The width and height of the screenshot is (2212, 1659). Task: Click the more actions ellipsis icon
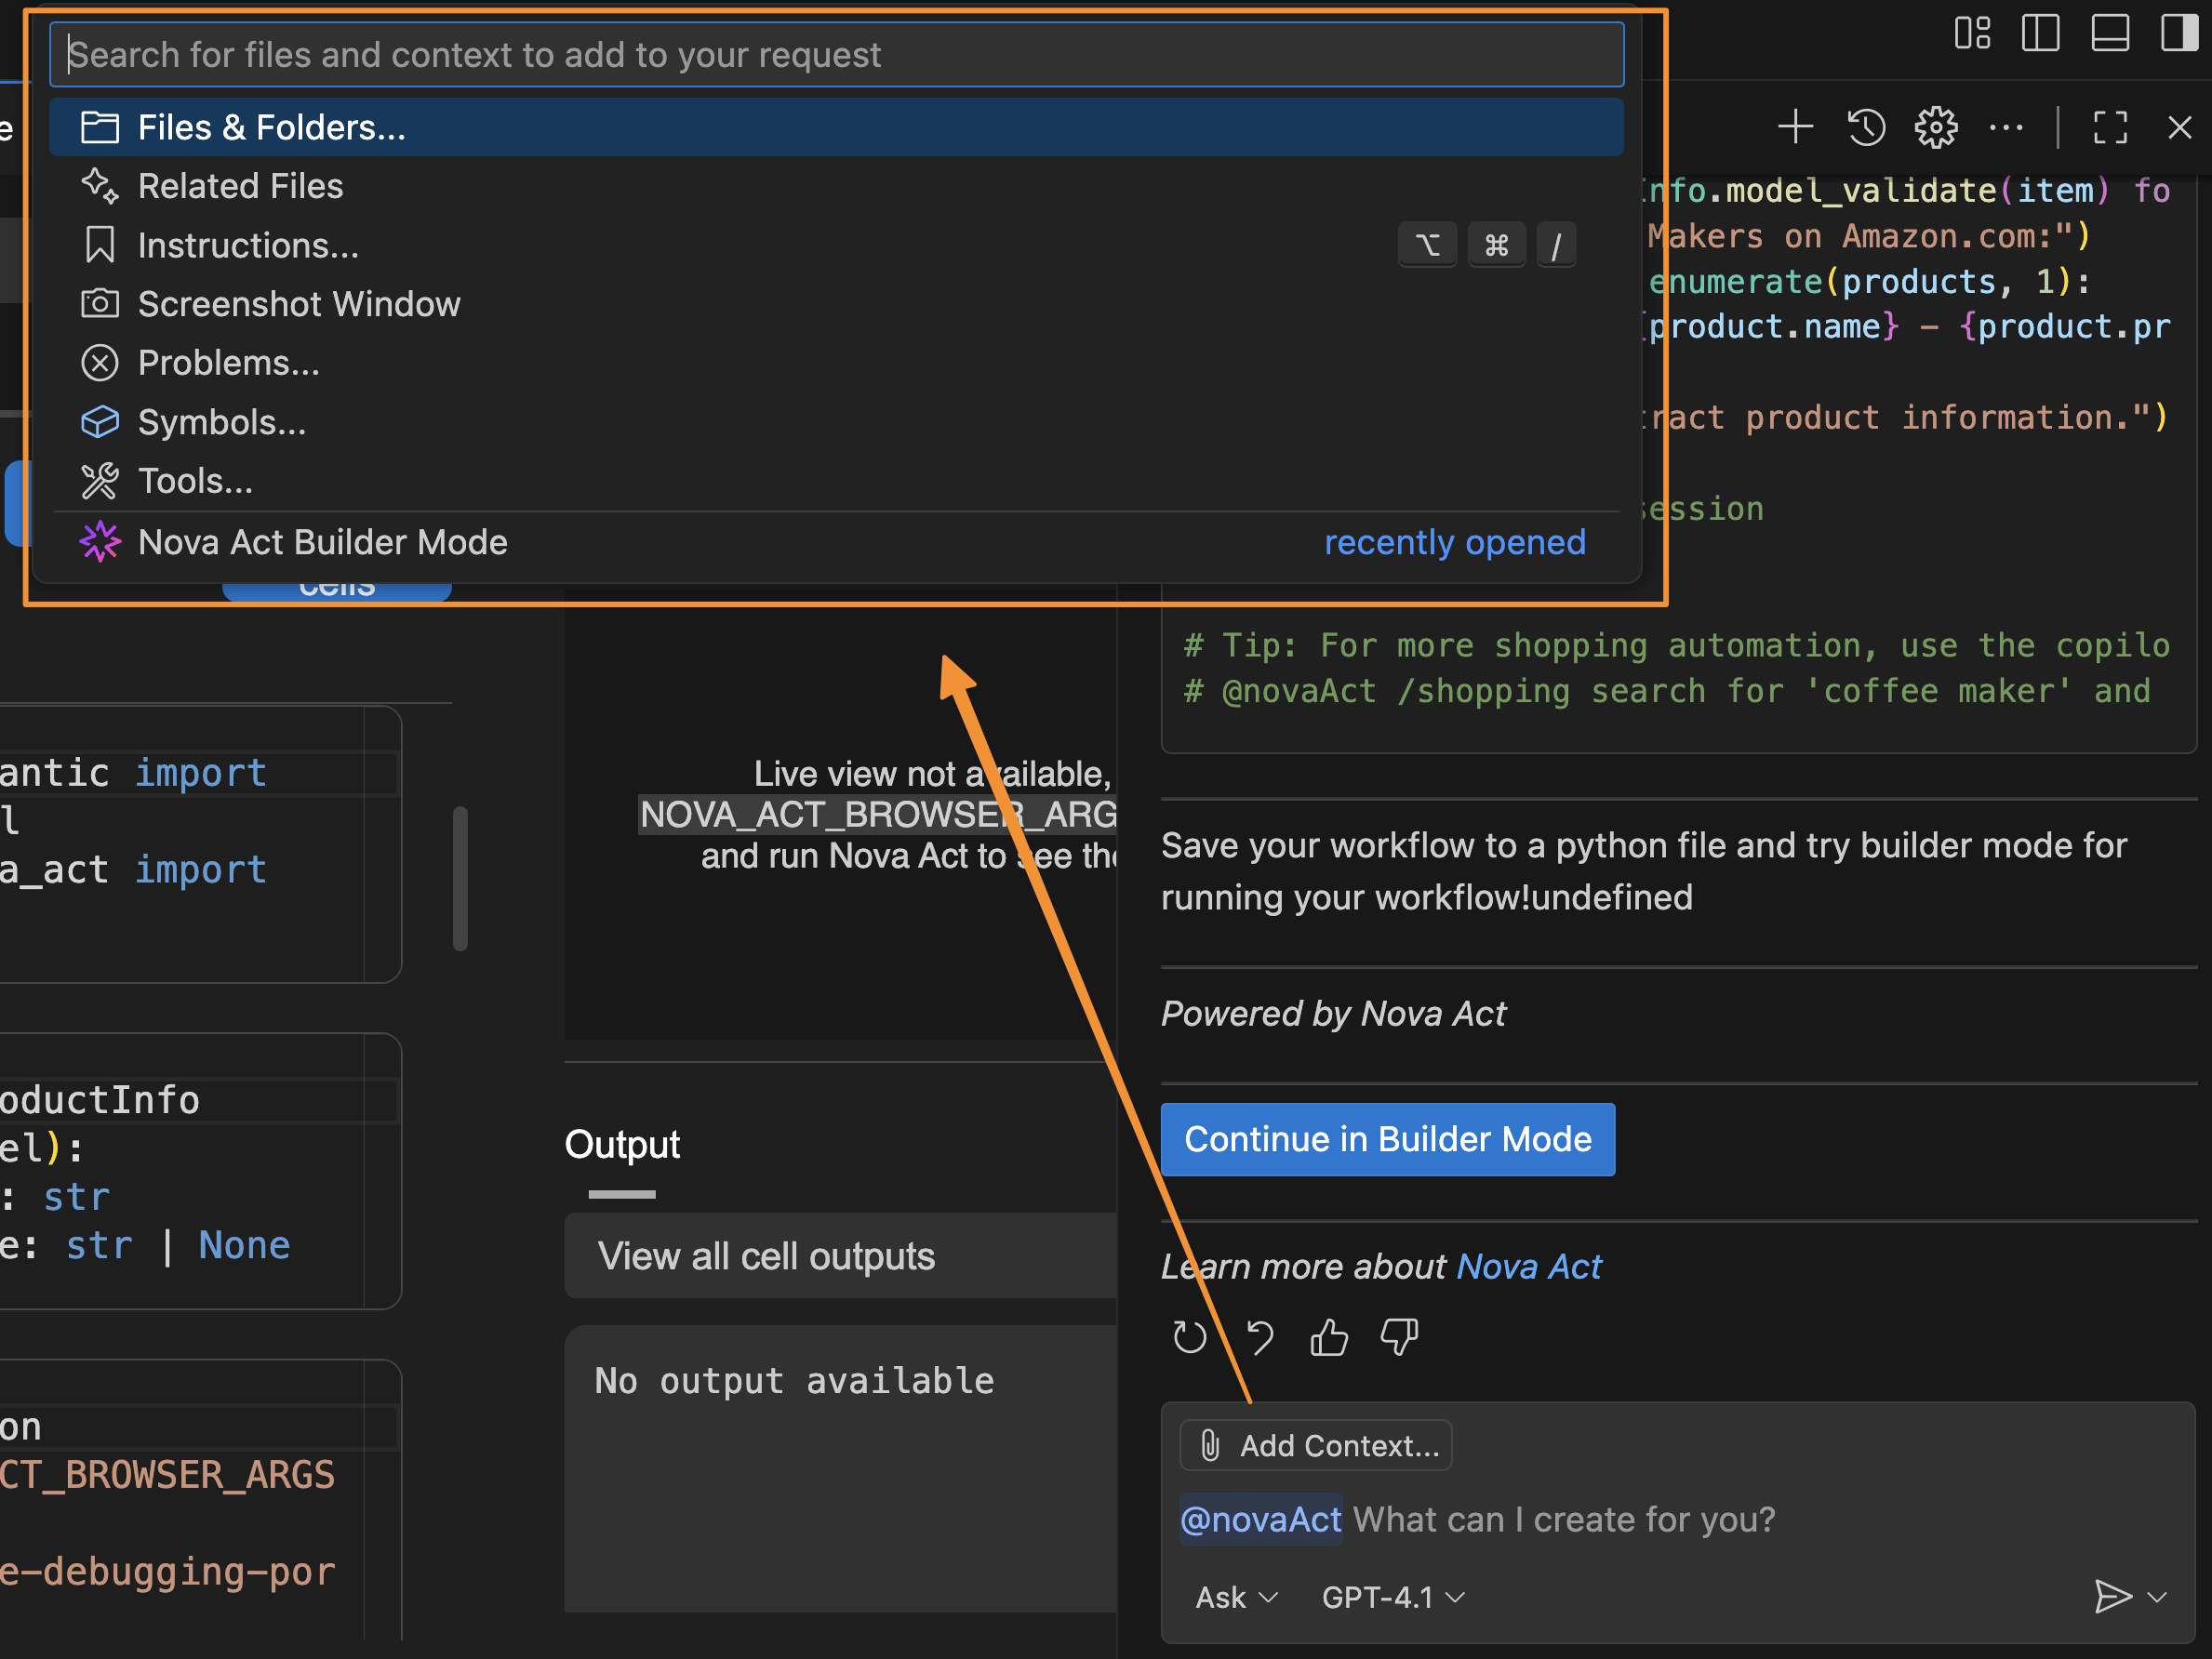pos(2006,127)
